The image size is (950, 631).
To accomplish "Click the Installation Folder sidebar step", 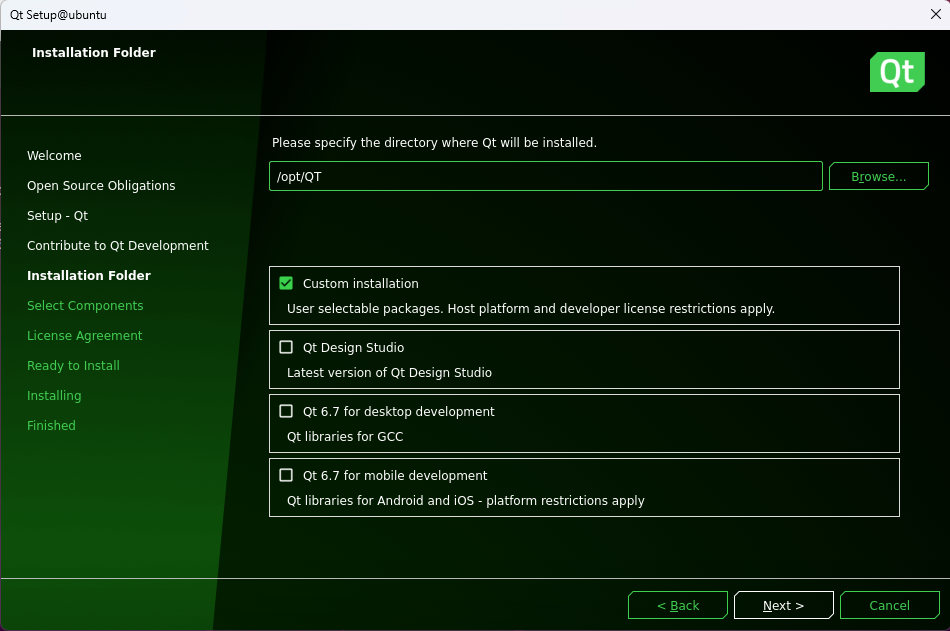I will pos(89,276).
